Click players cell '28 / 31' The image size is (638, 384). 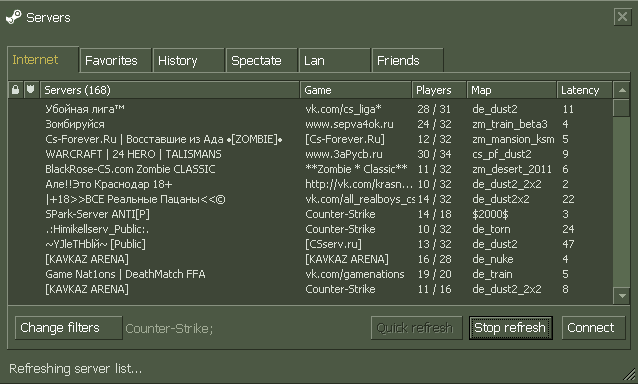pos(434,109)
